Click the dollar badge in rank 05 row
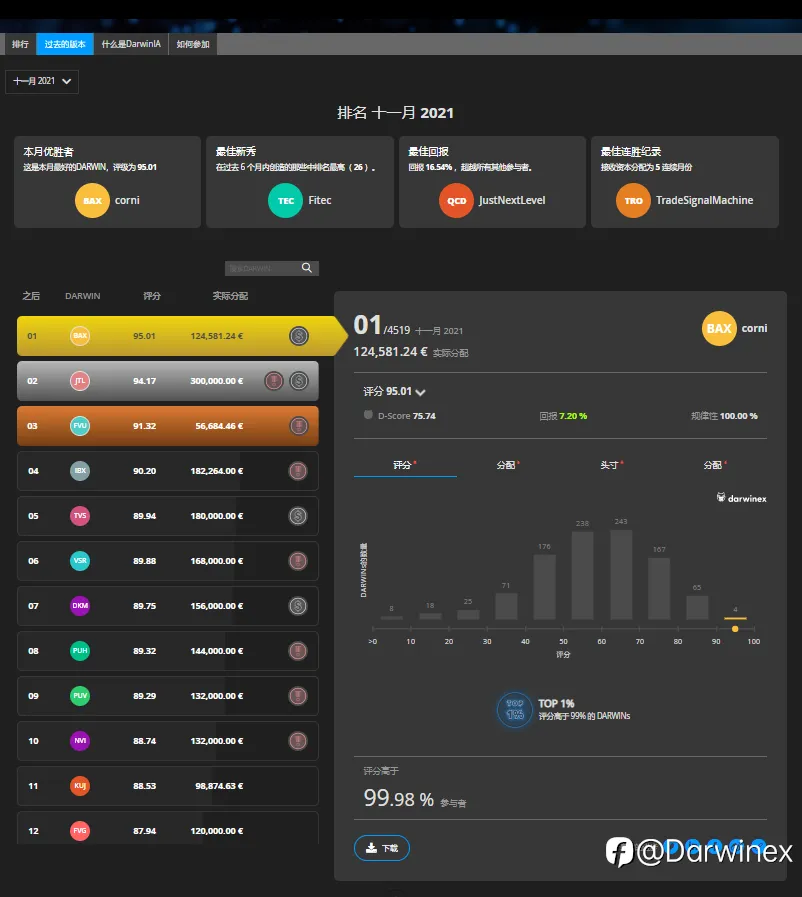The image size is (802, 897). point(298,516)
